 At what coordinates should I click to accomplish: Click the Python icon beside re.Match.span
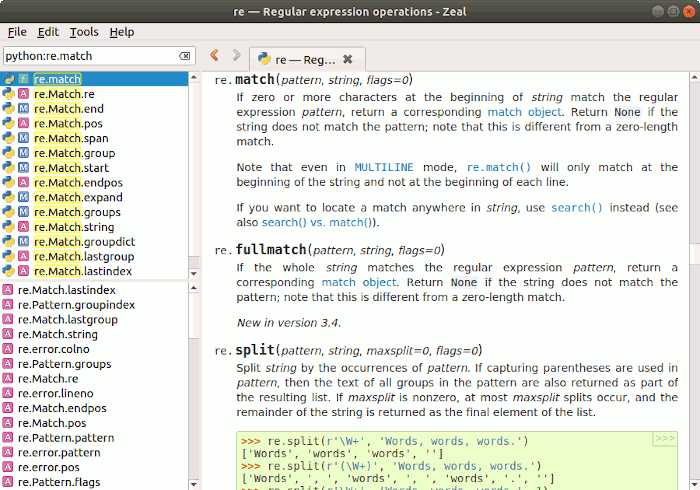click(8, 138)
